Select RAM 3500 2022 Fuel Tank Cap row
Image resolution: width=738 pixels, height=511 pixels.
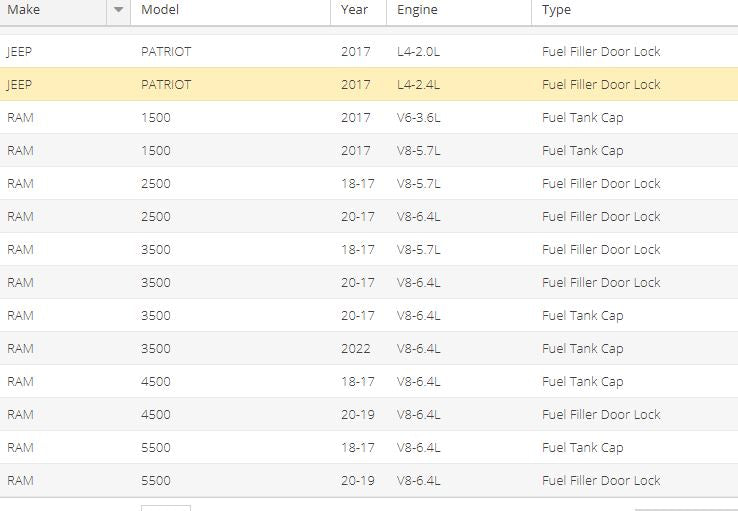point(369,348)
